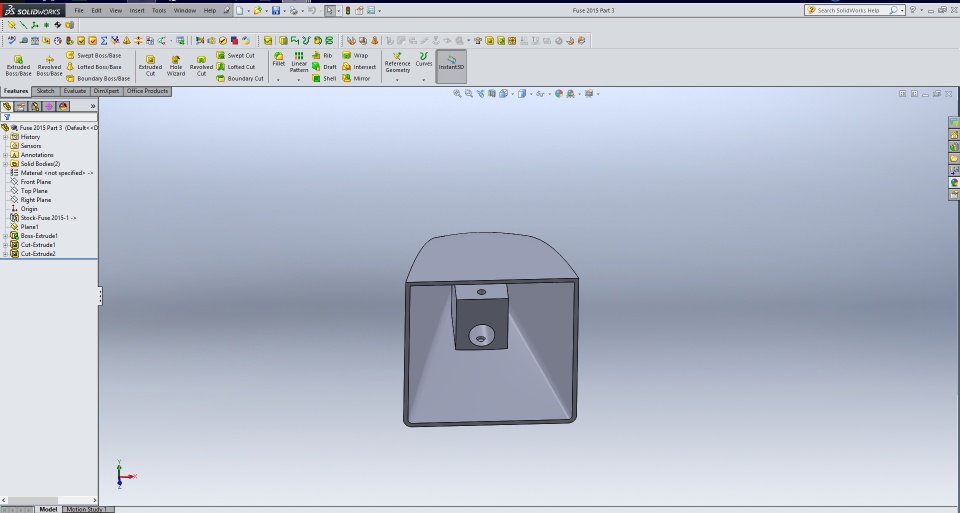Image resolution: width=960 pixels, height=513 pixels.
Task: Click the Linear Pattern tool
Action: [299, 62]
